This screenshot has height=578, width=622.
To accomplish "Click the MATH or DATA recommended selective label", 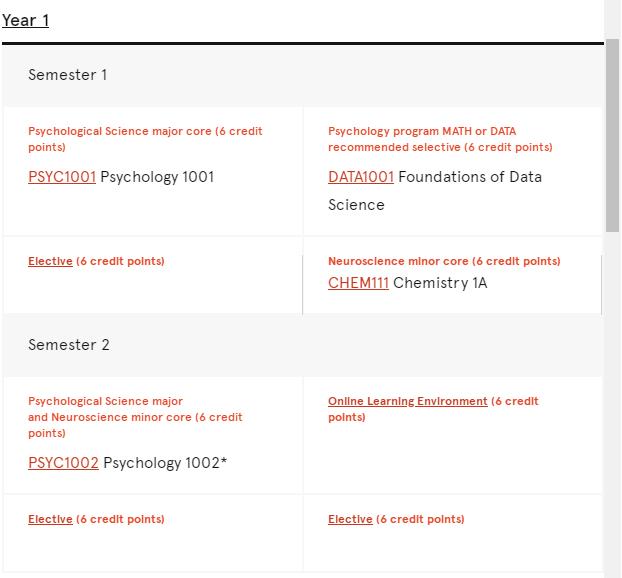I will 440,139.
